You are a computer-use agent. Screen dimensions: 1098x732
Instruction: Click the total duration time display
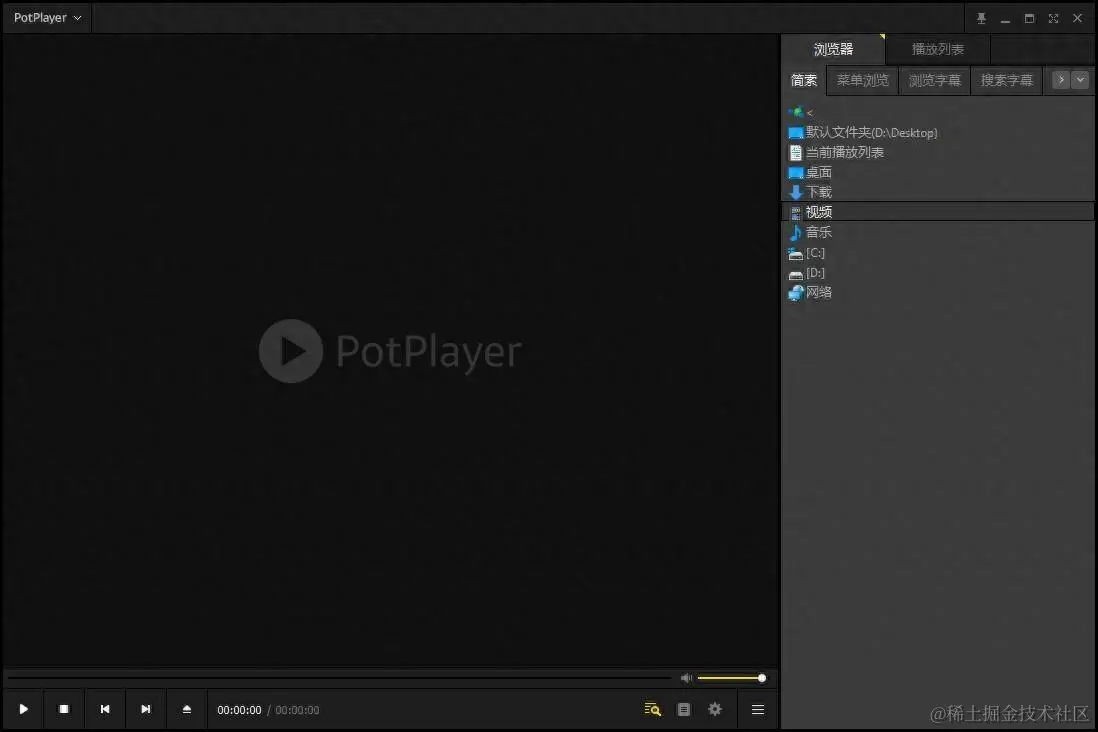(x=297, y=710)
